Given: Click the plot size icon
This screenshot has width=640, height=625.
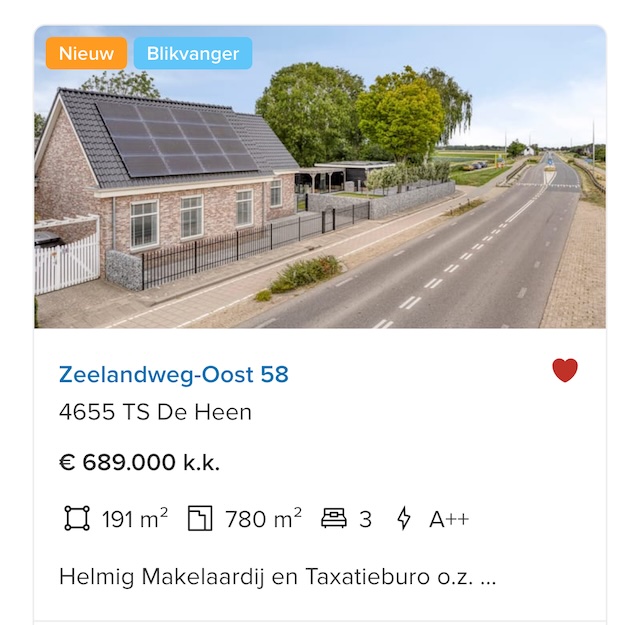Looking at the screenshot, I should click(x=200, y=518).
